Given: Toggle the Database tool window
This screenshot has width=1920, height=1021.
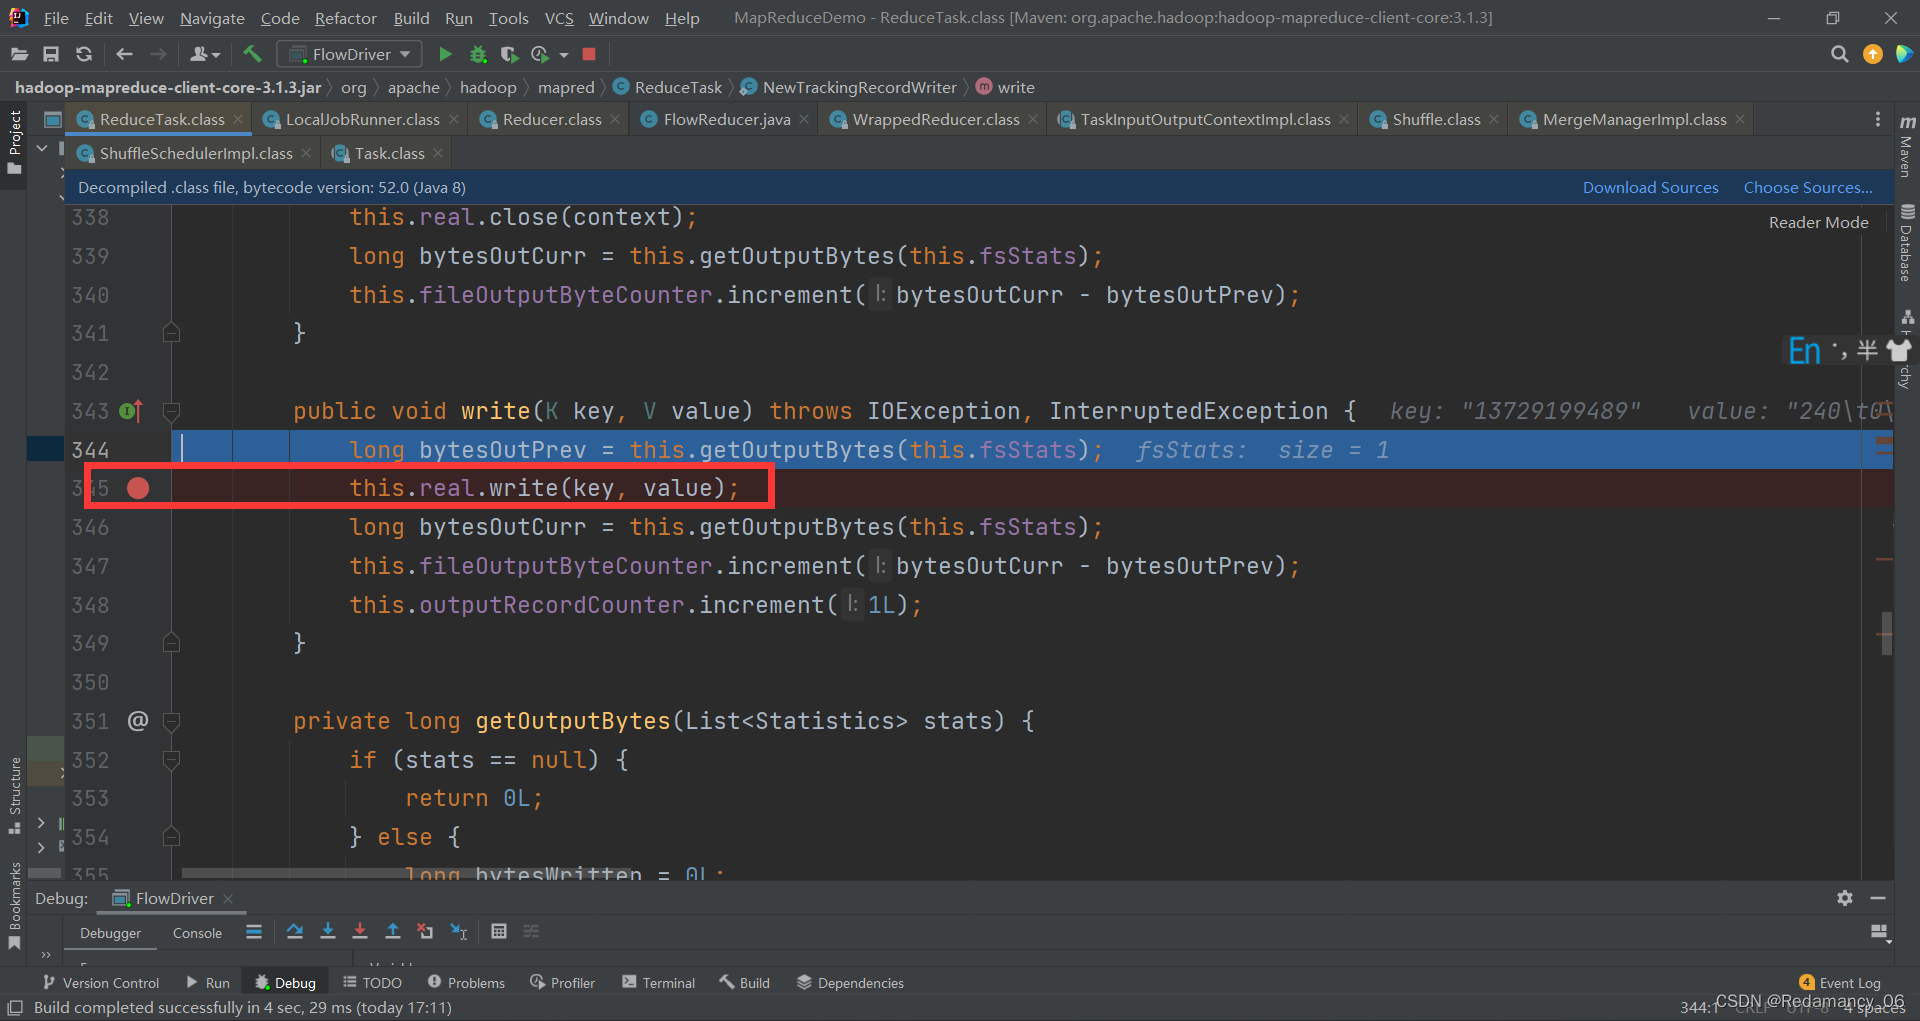Looking at the screenshot, I should (1907, 243).
